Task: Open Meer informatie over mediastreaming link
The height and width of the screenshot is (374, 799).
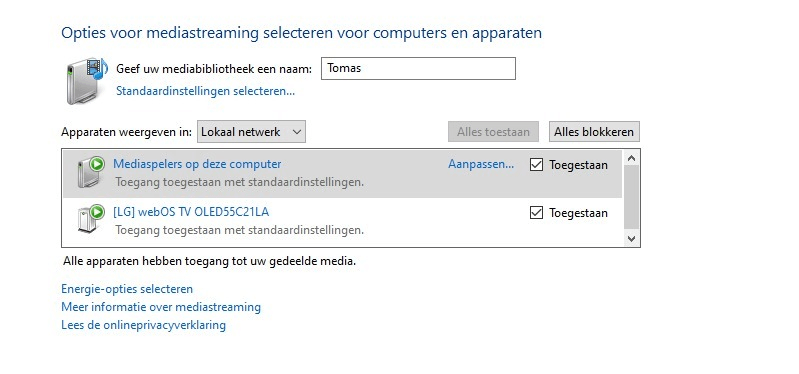Action: pyautogui.click(x=161, y=307)
